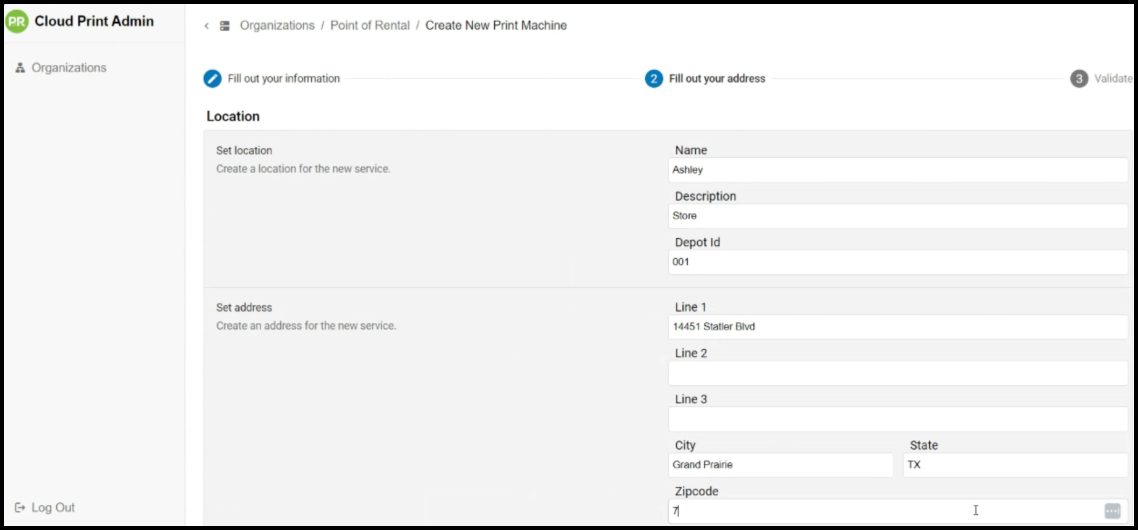Click the Log Out arrow icon
This screenshot has width=1138, height=530.
(20, 508)
